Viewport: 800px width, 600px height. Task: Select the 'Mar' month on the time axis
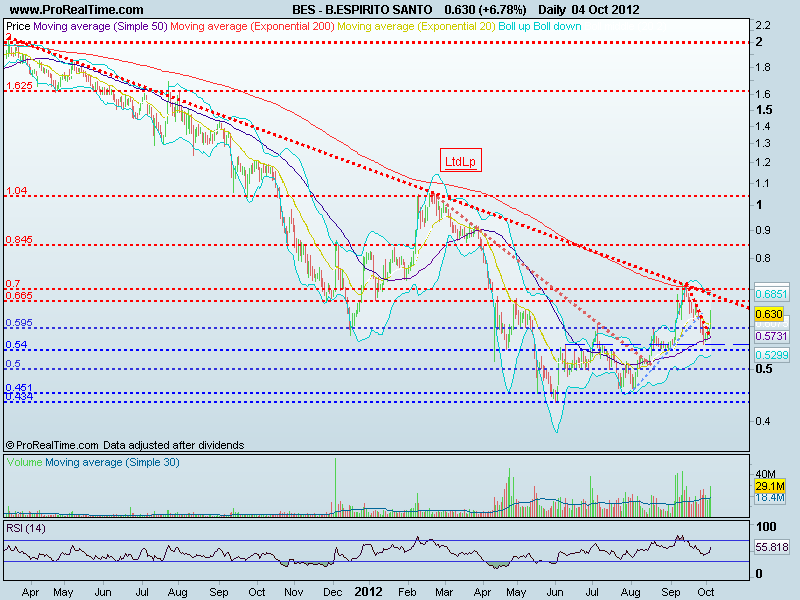444,592
